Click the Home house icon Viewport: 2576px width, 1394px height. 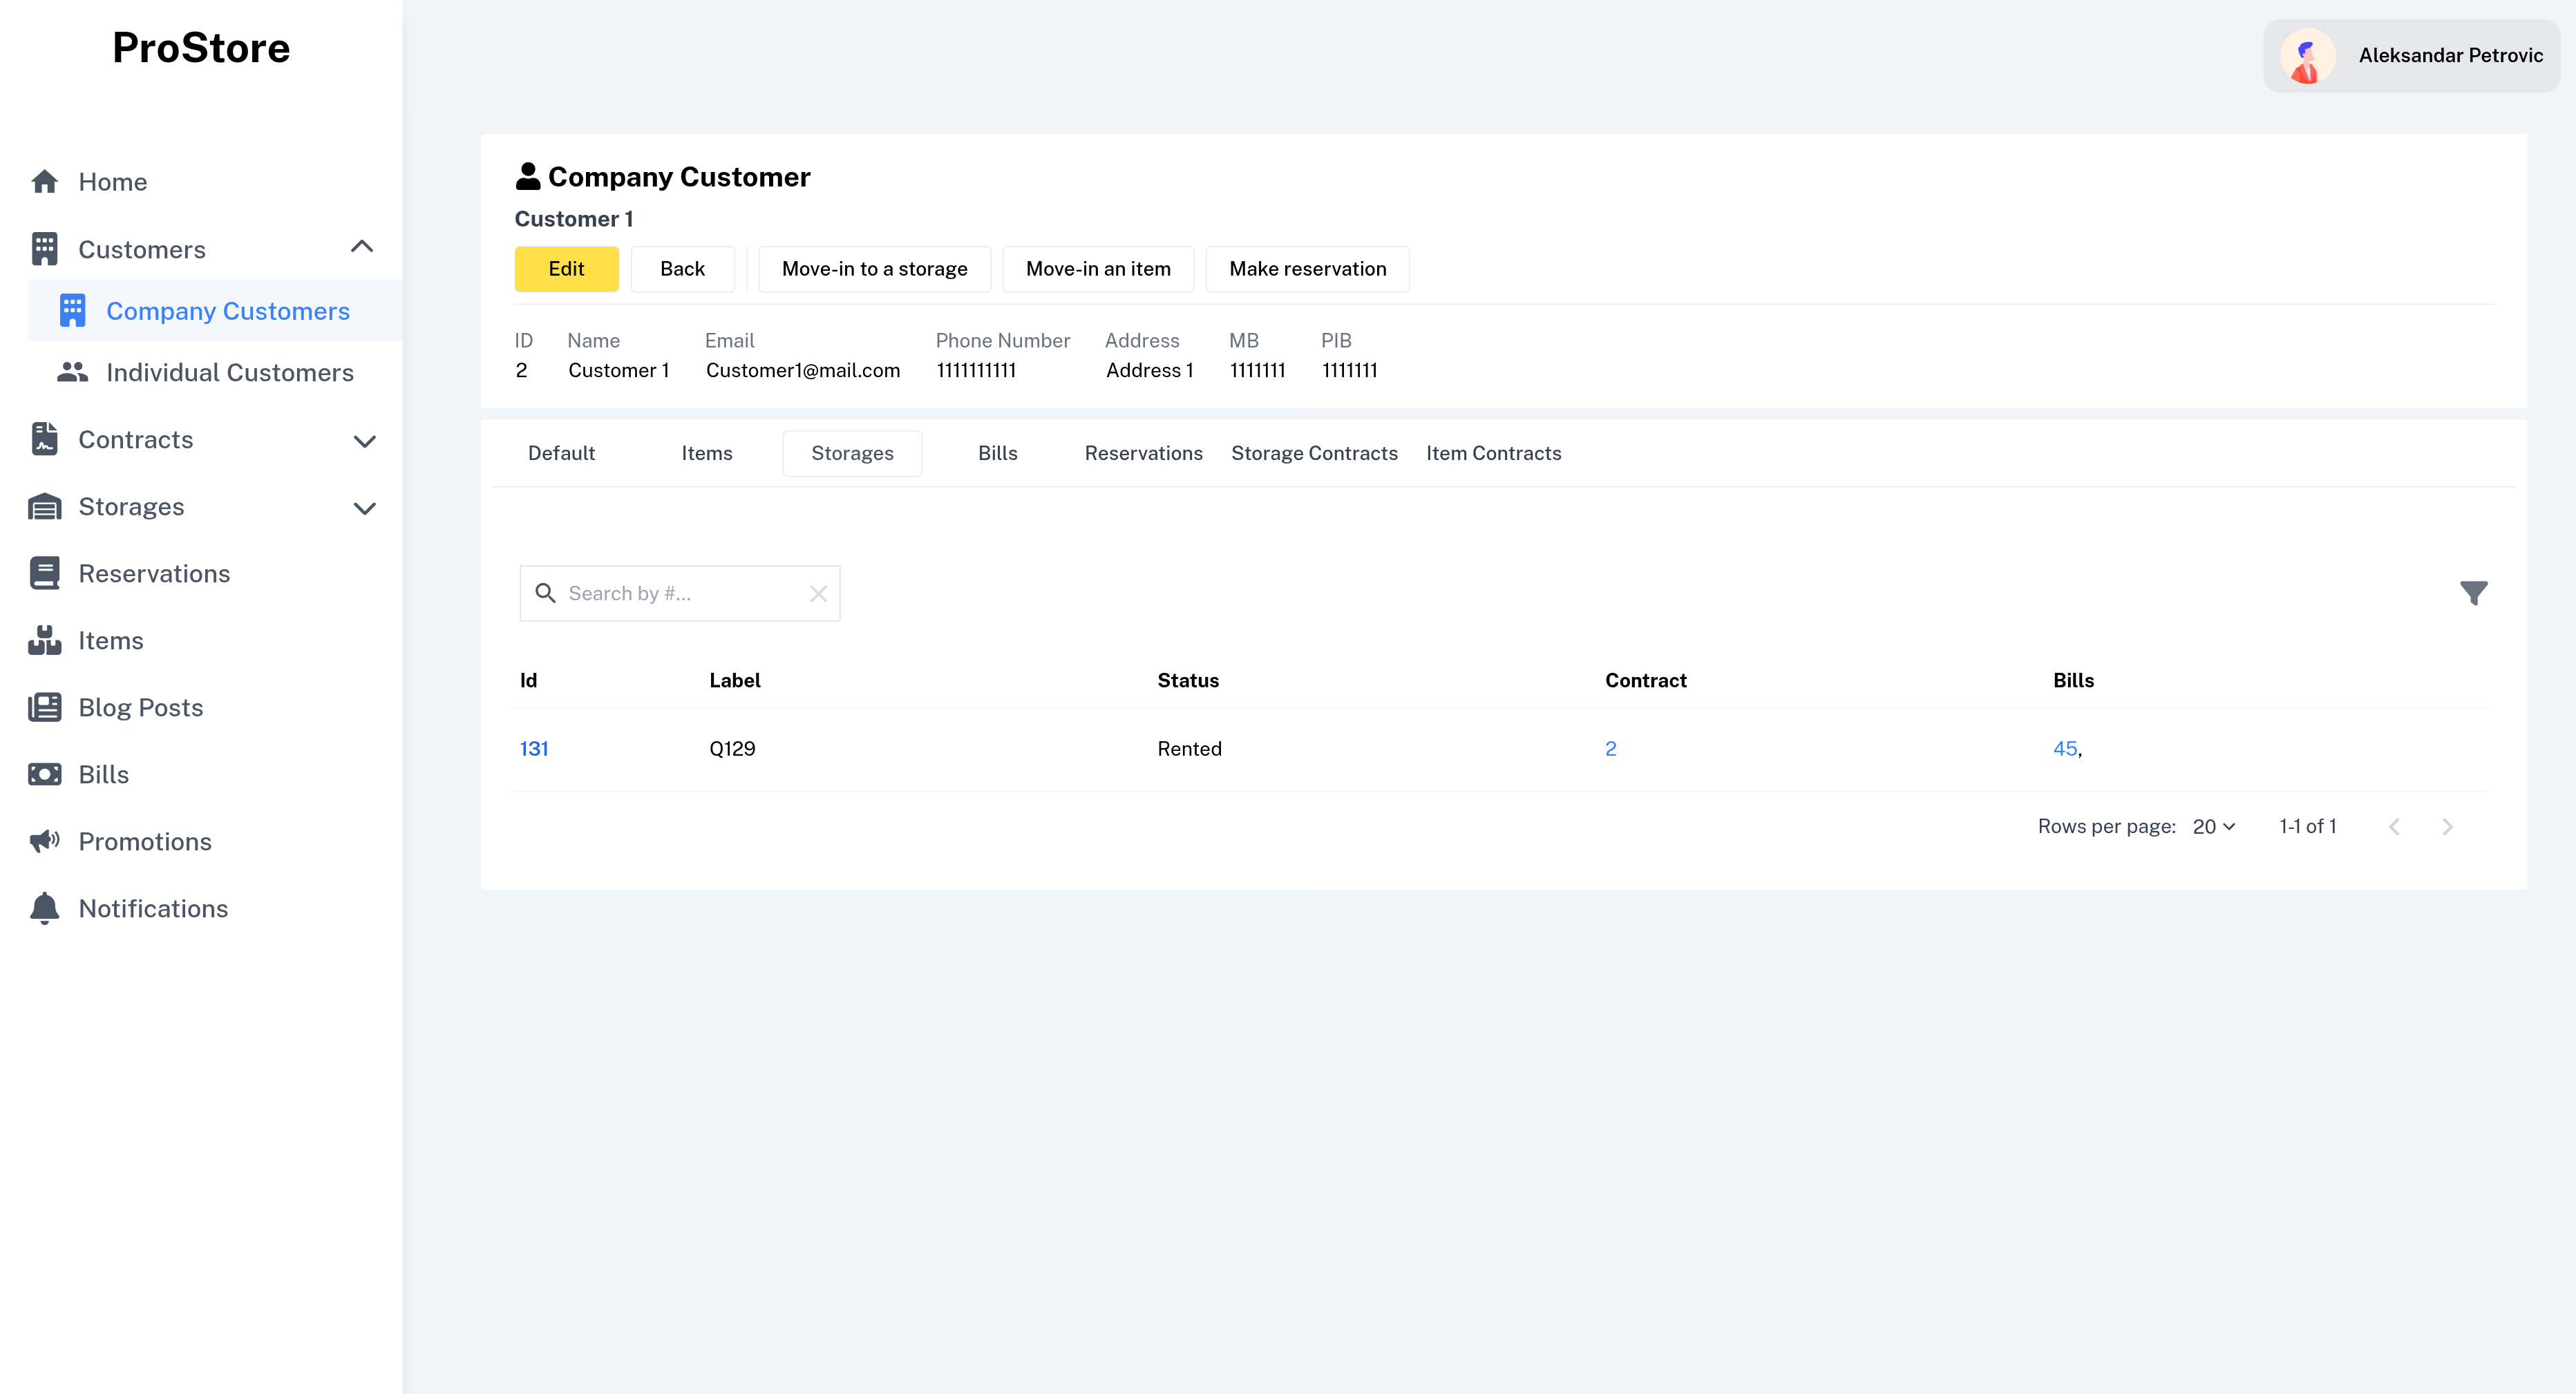click(x=44, y=181)
